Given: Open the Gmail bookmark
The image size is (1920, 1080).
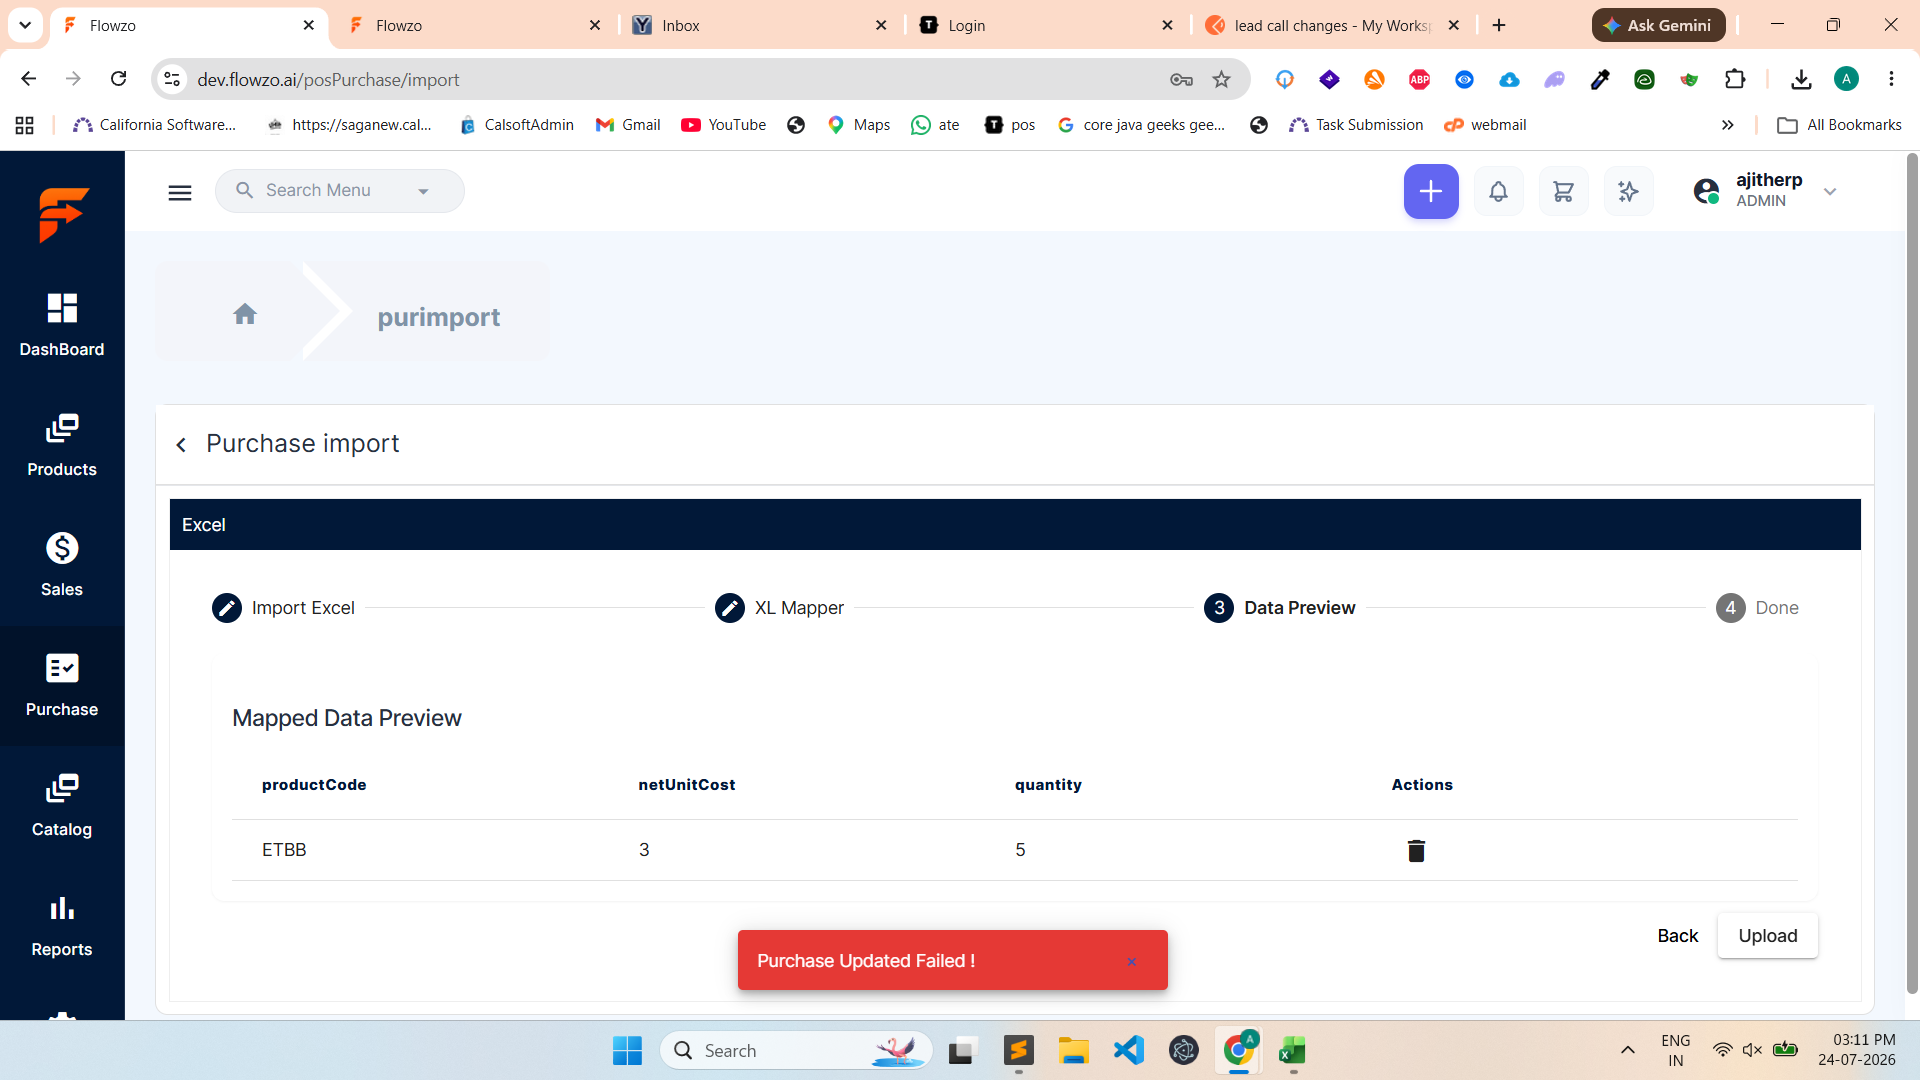Looking at the screenshot, I should click(x=628, y=125).
